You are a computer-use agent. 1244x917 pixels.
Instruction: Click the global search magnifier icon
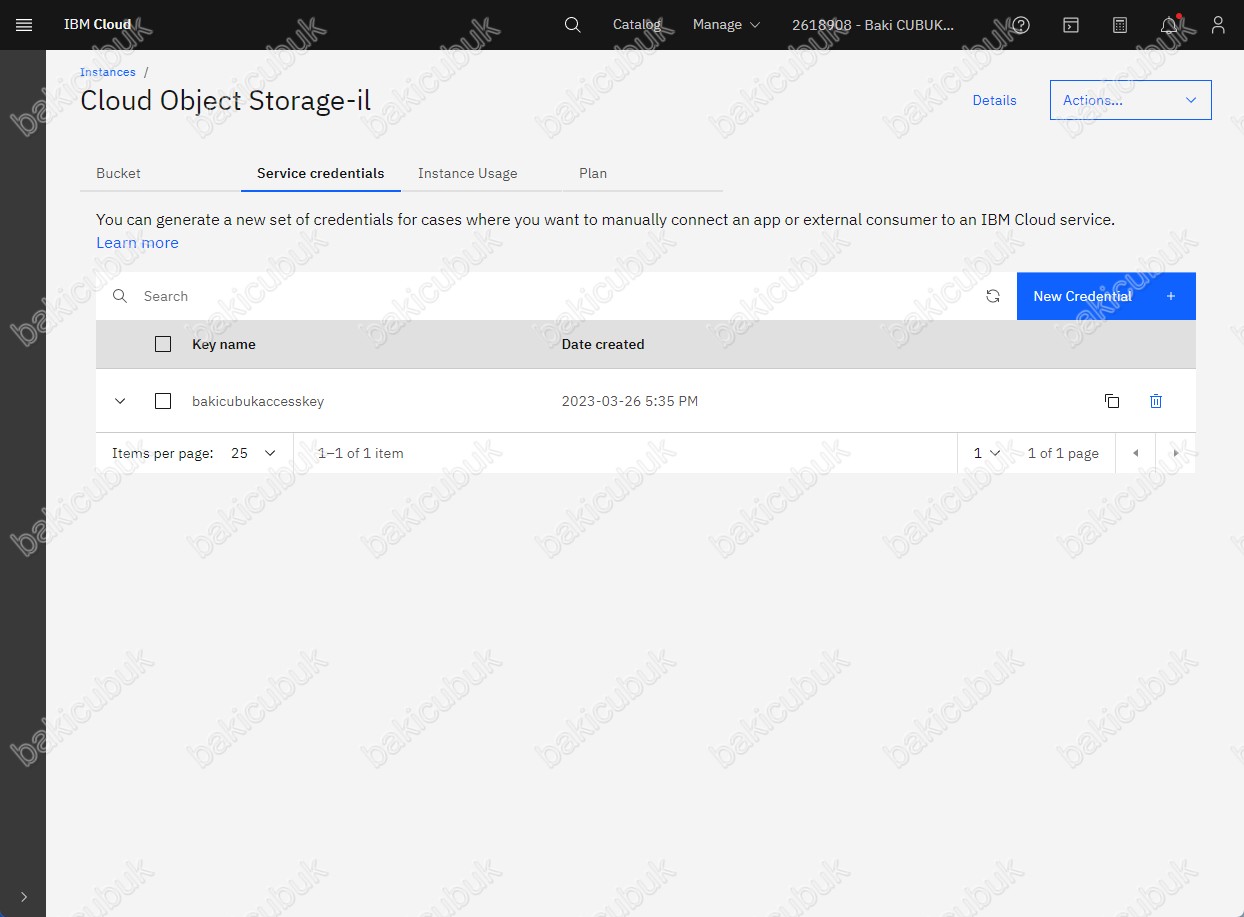tap(572, 25)
